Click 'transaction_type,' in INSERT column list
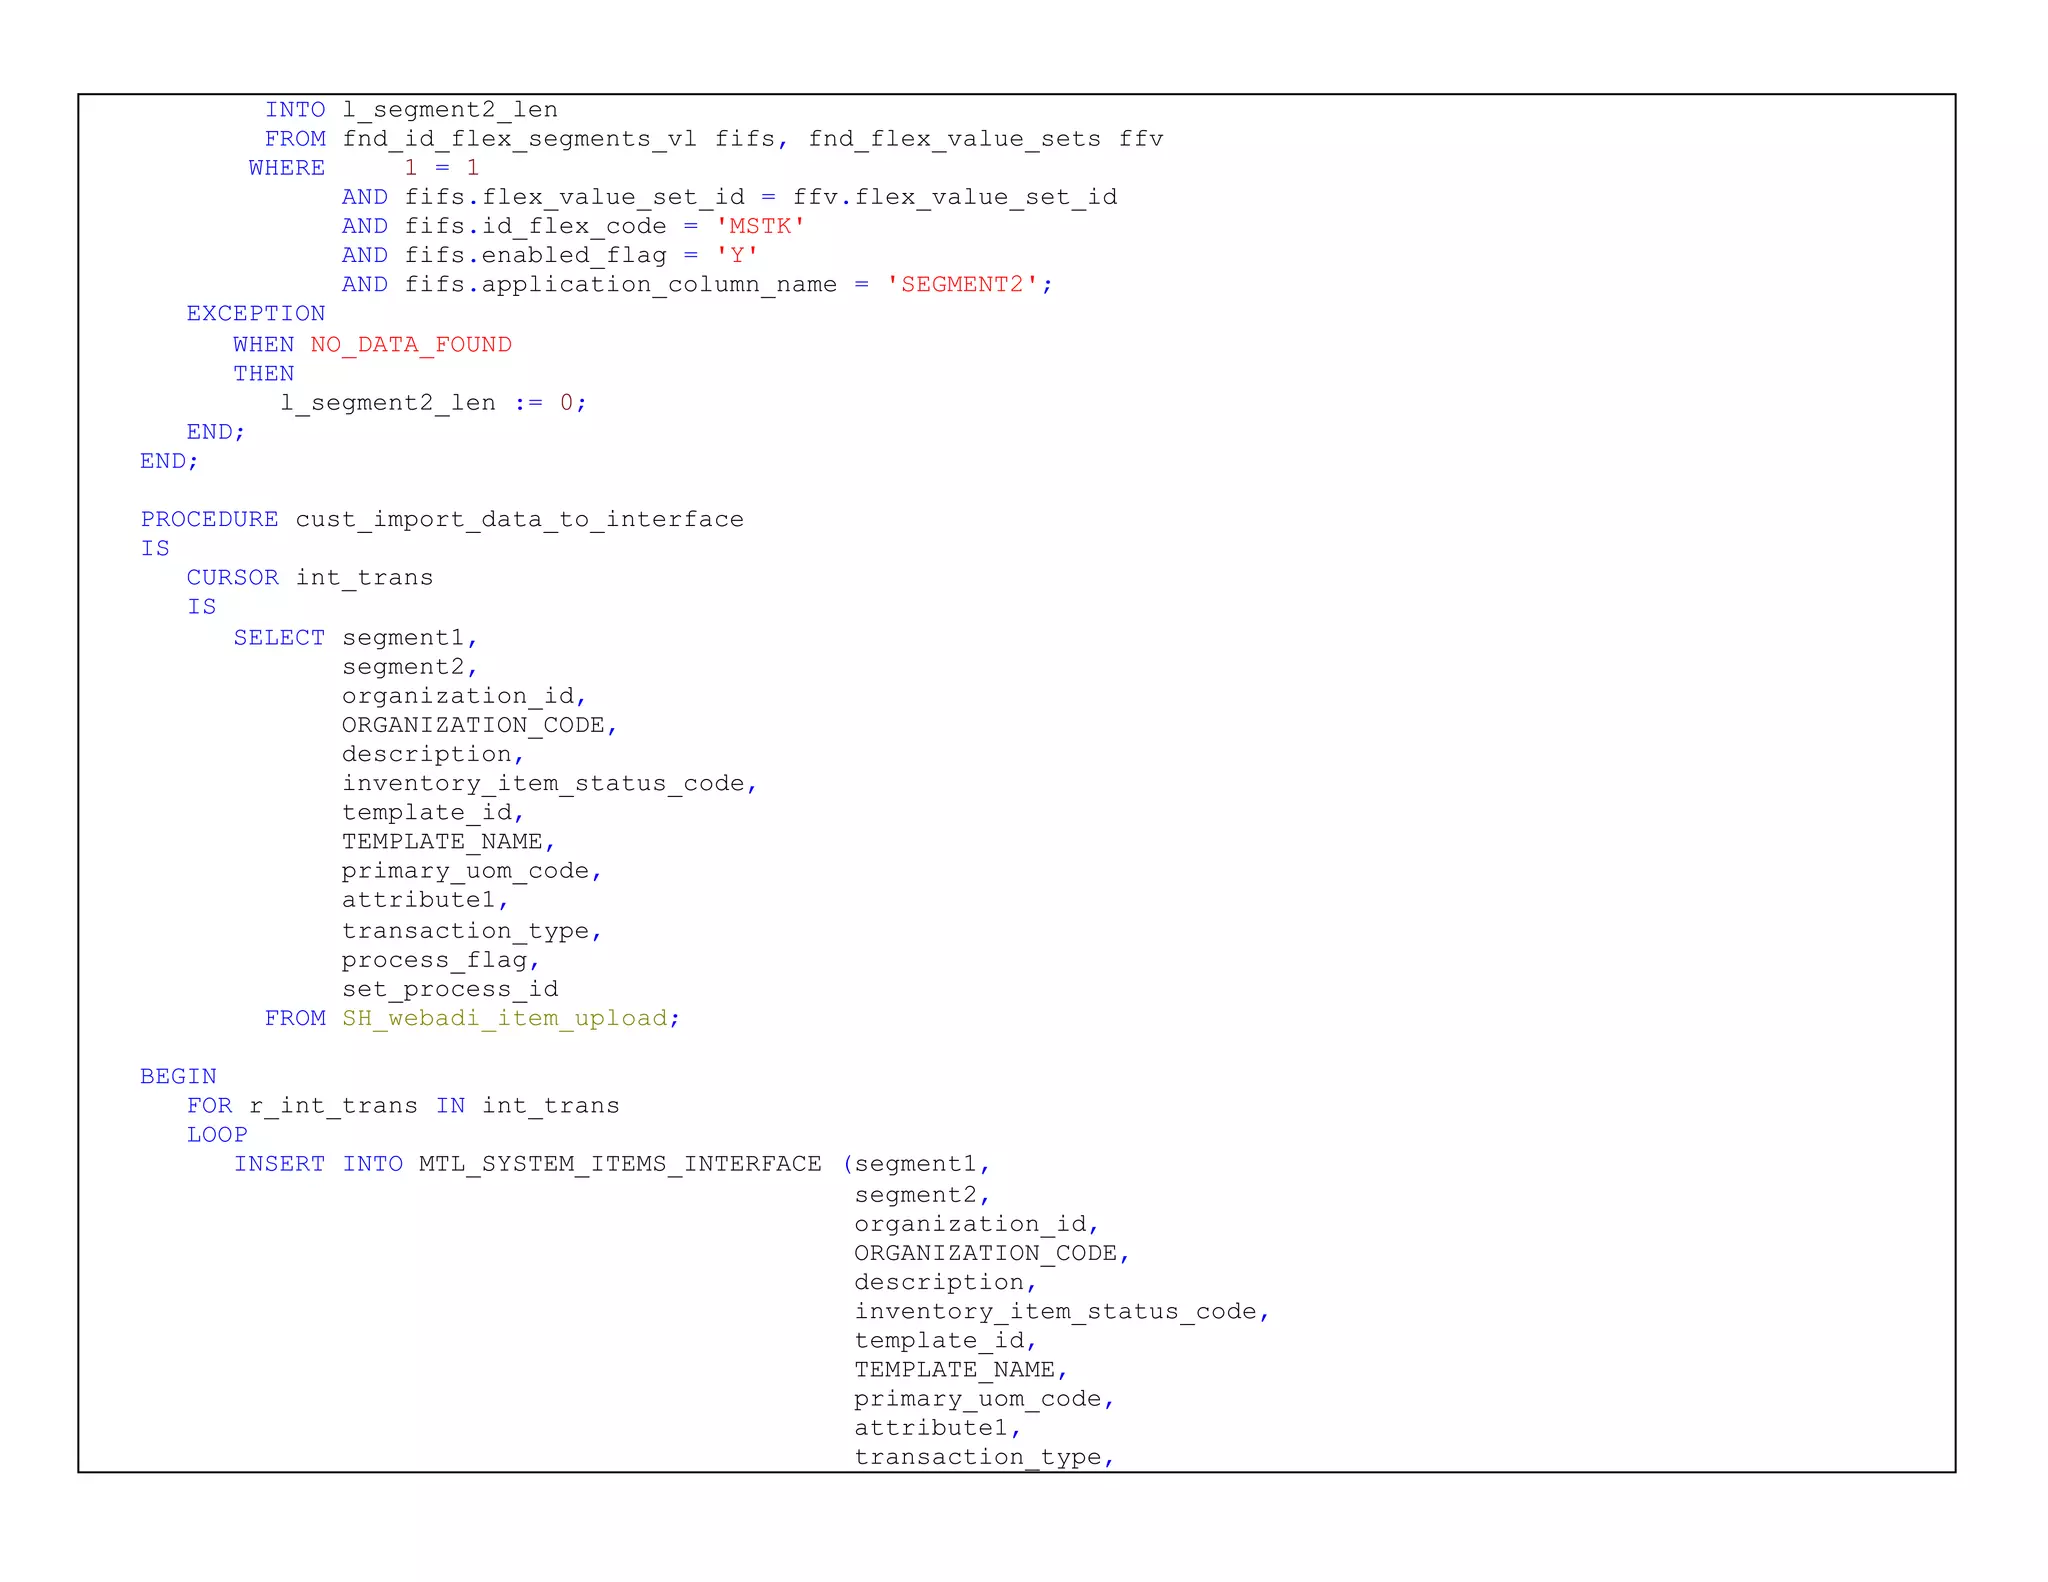Screen dimensions: 2048x1582 [x=985, y=1457]
